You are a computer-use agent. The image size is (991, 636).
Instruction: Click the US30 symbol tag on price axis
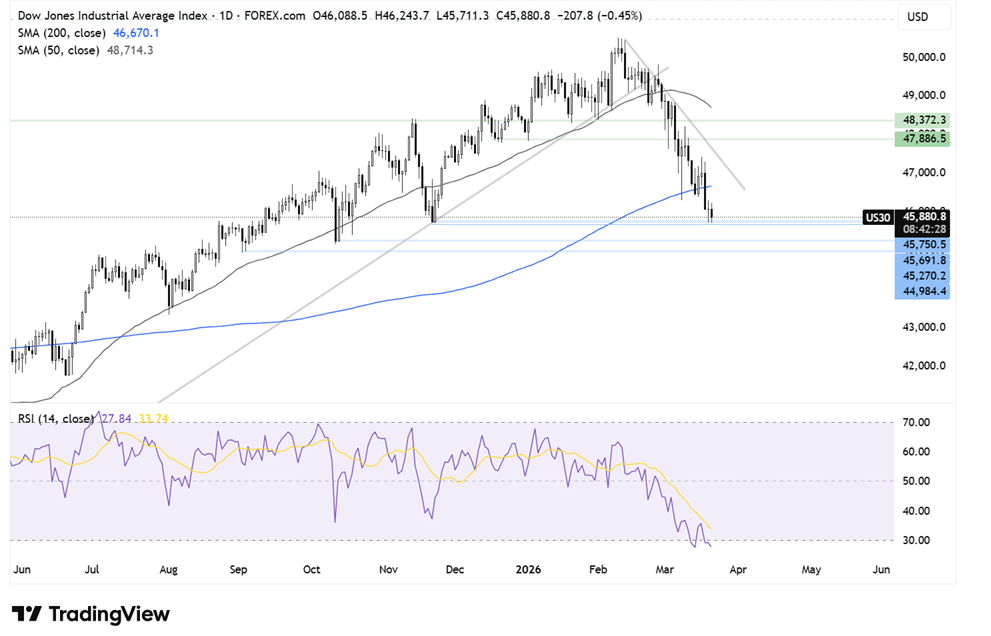click(876, 217)
